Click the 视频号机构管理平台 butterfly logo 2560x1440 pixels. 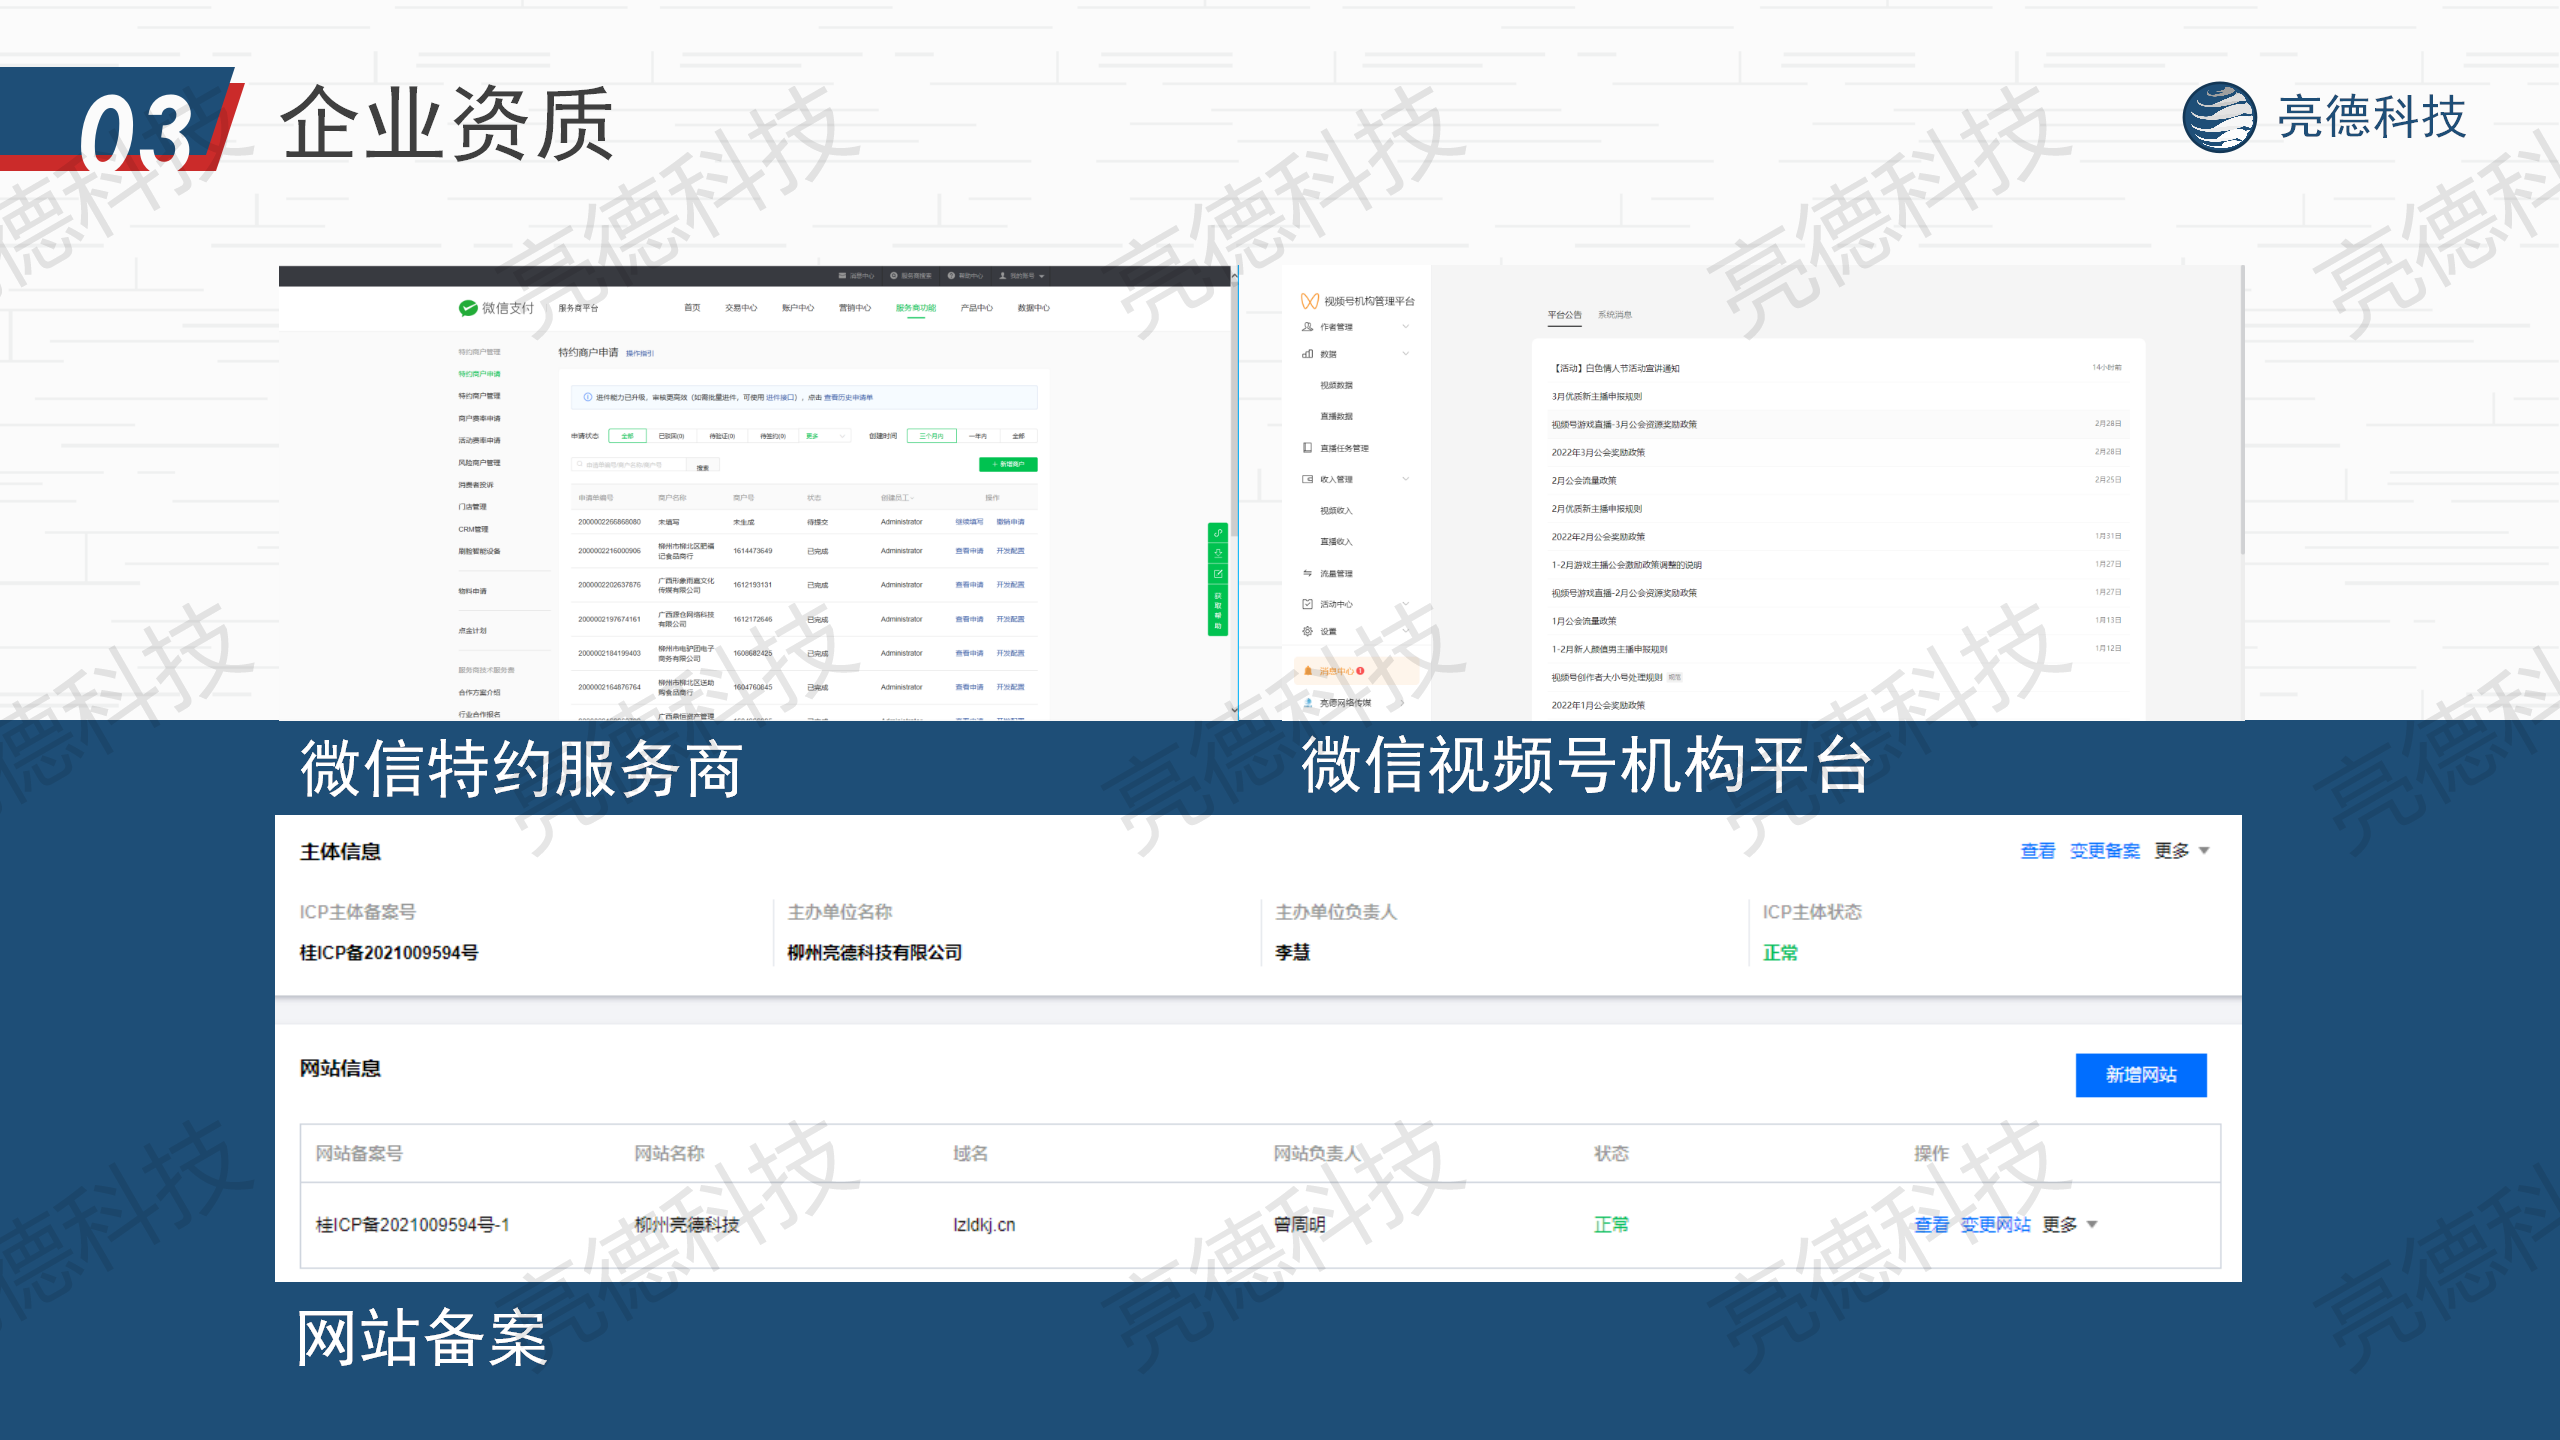point(1309,300)
